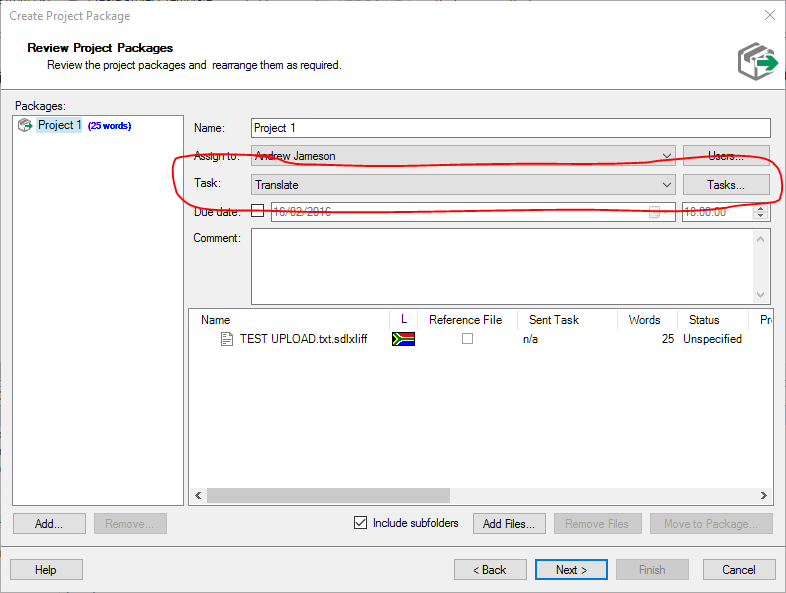Click the Status column header

click(704, 320)
